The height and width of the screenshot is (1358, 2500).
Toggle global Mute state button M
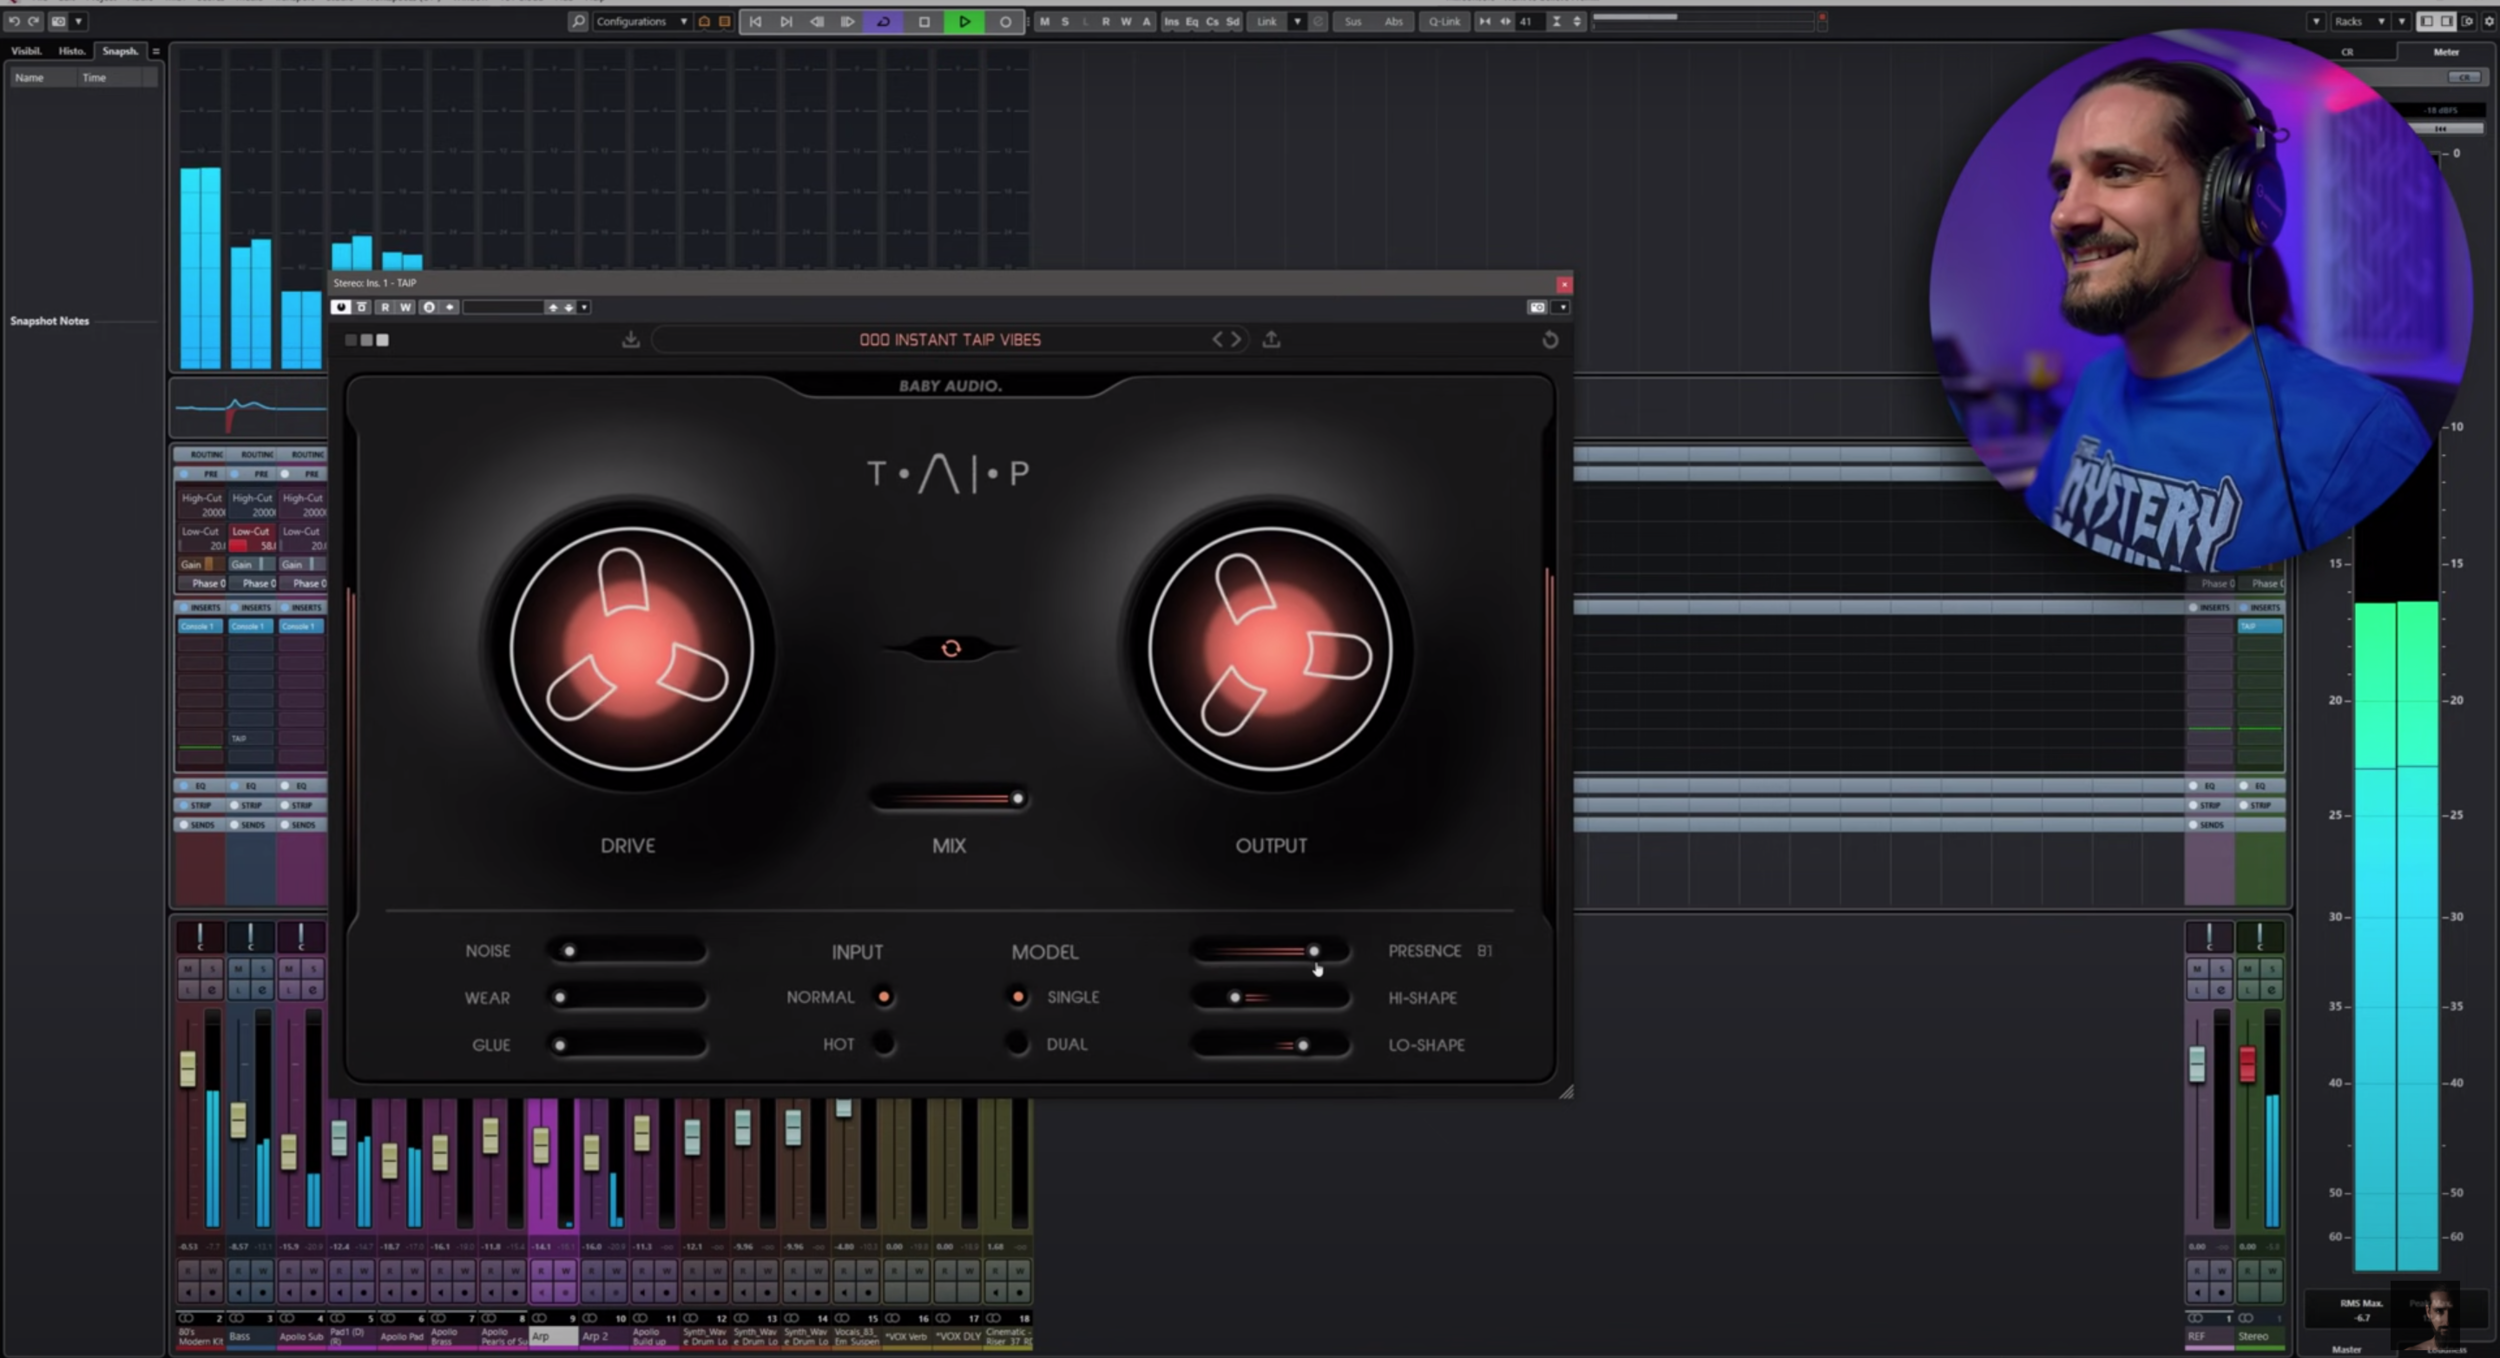[x=1044, y=21]
